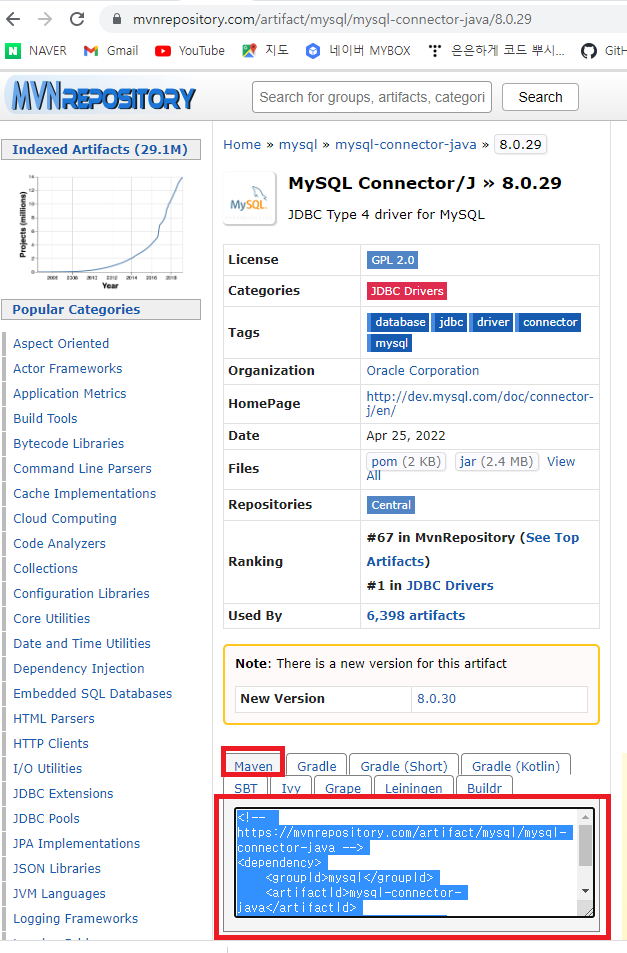The image size is (627, 953).
Task: Click the snippet scrollbar down arrow
Action: (x=586, y=891)
